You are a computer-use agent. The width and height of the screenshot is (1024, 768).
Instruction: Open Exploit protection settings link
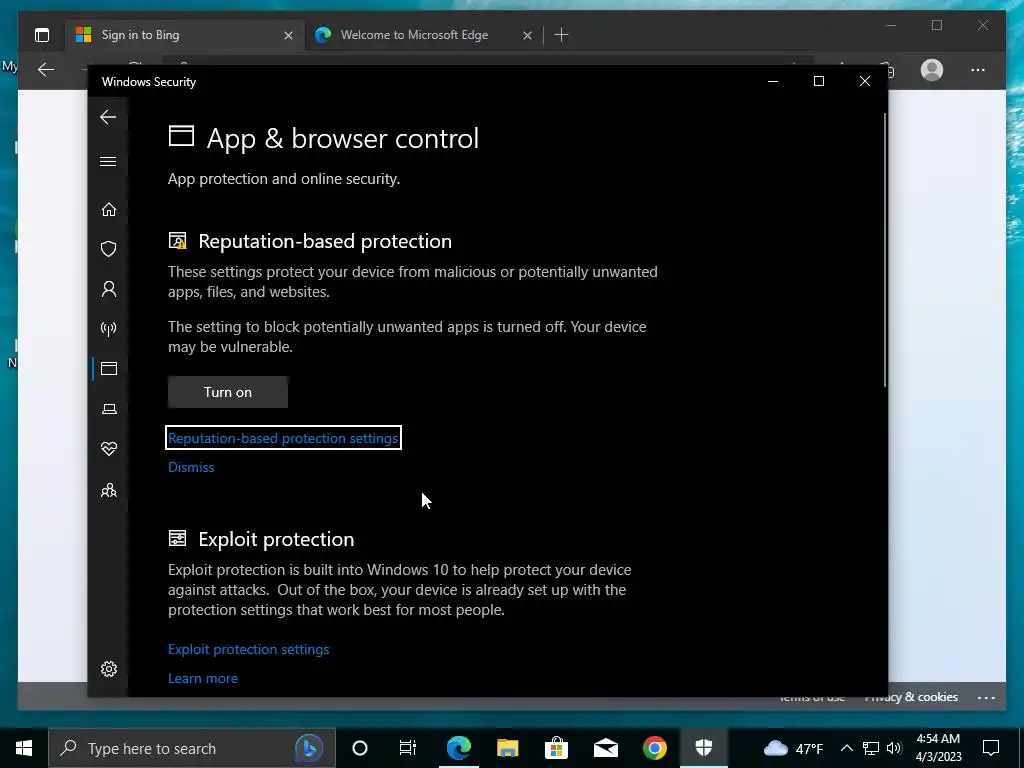click(248, 649)
